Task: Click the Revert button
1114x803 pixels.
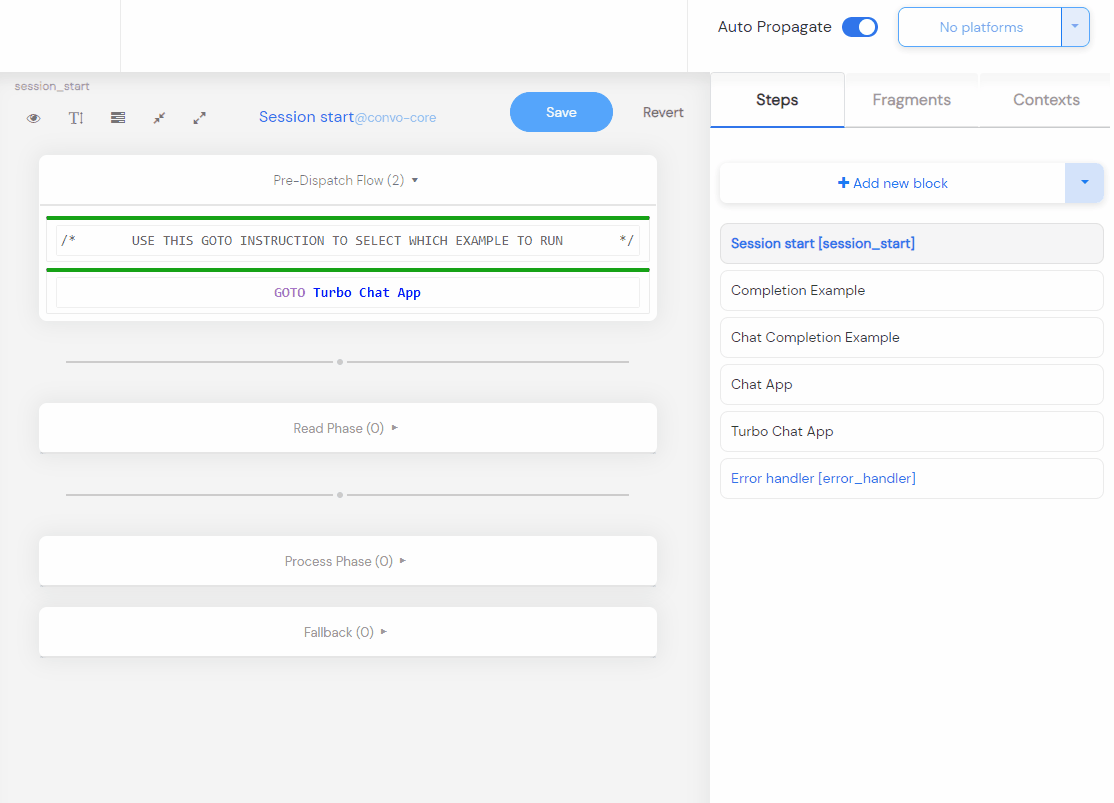Action: [x=663, y=112]
